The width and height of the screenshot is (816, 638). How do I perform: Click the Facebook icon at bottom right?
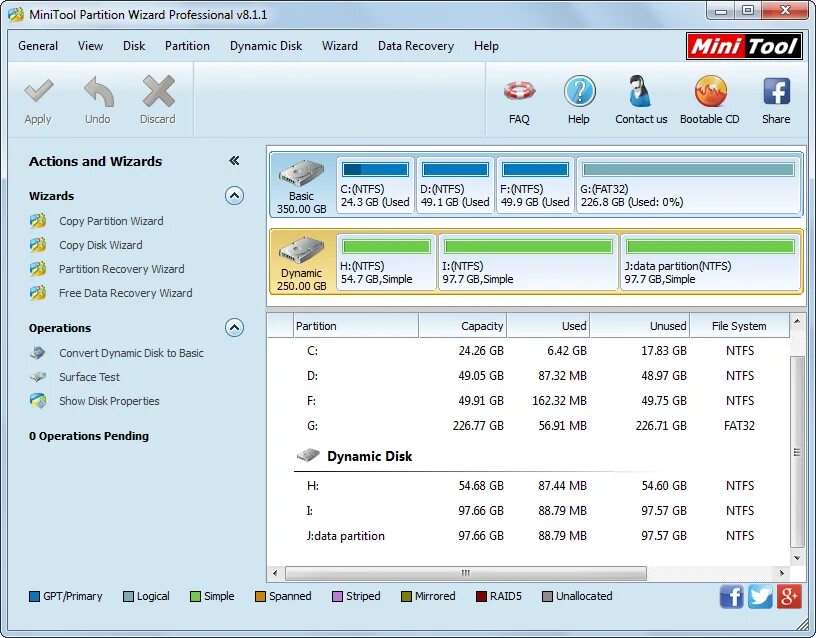[x=732, y=596]
